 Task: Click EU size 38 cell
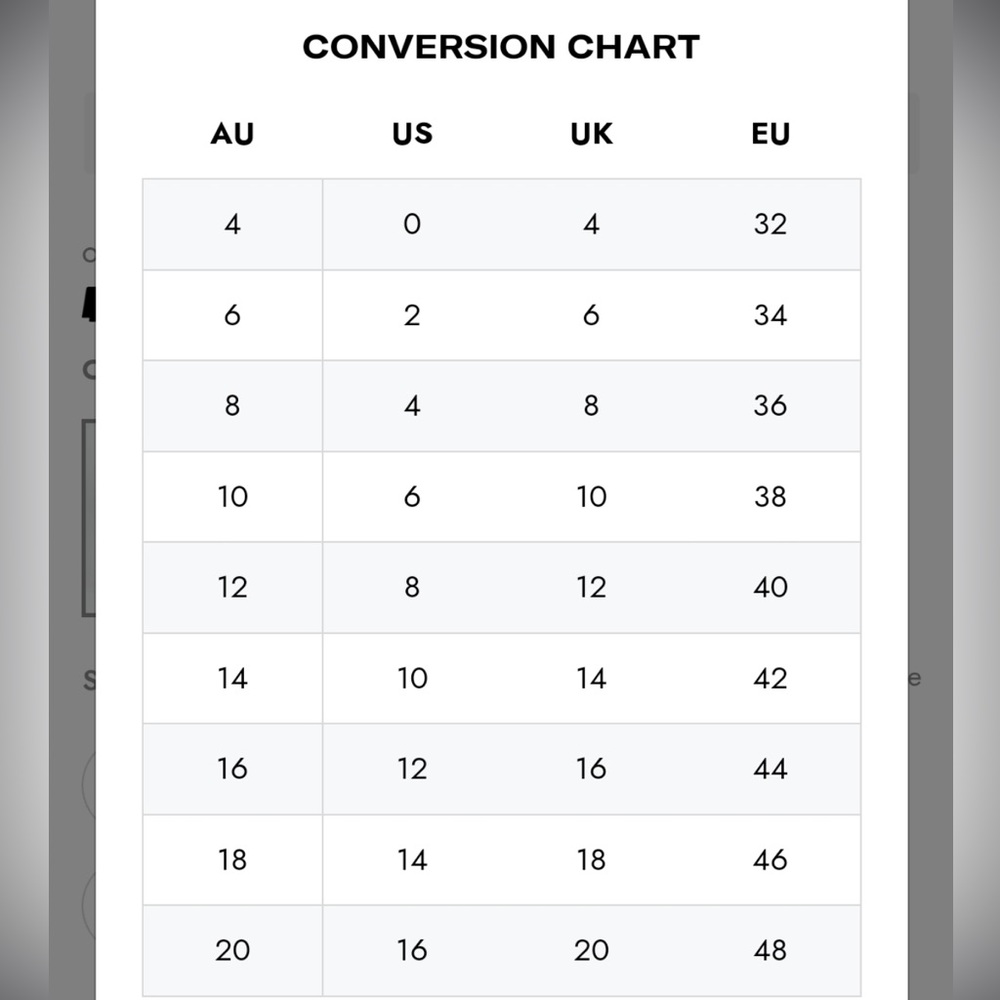click(770, 497)
